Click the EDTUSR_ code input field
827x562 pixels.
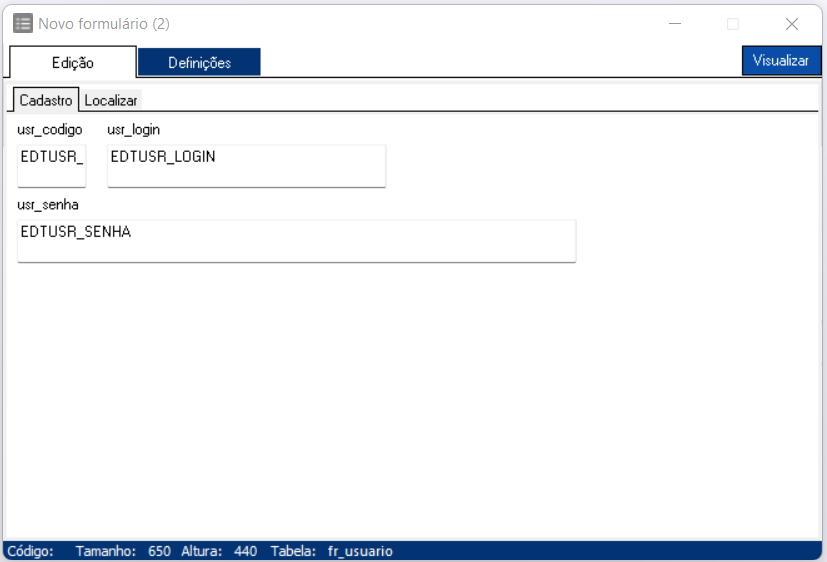(52, 165)
